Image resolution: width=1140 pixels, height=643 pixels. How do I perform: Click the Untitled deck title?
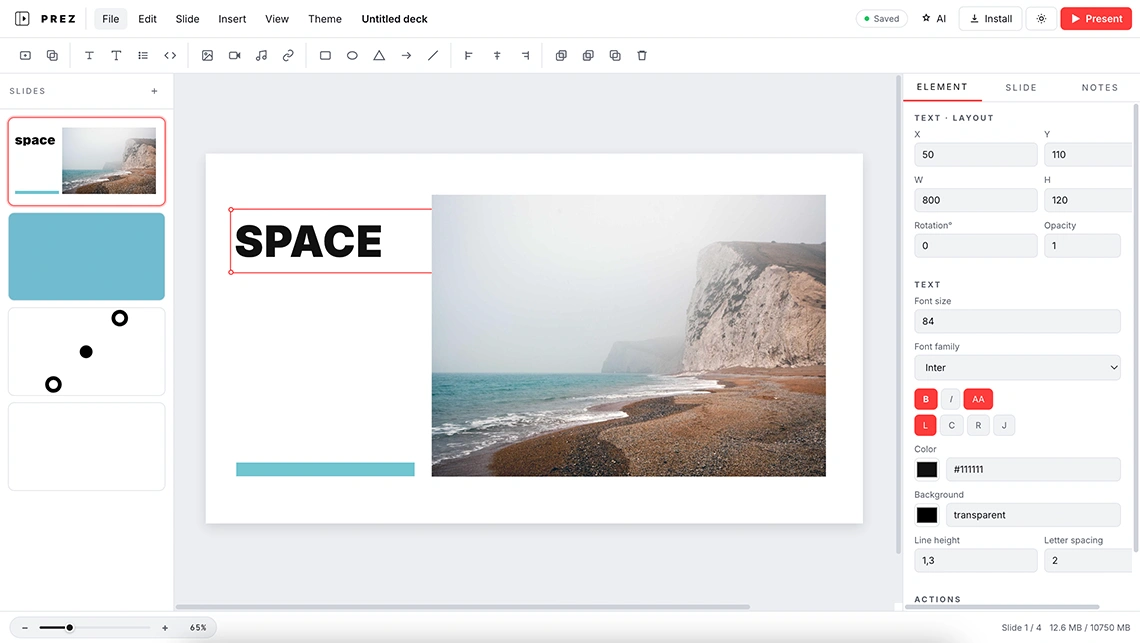[395, 19]
